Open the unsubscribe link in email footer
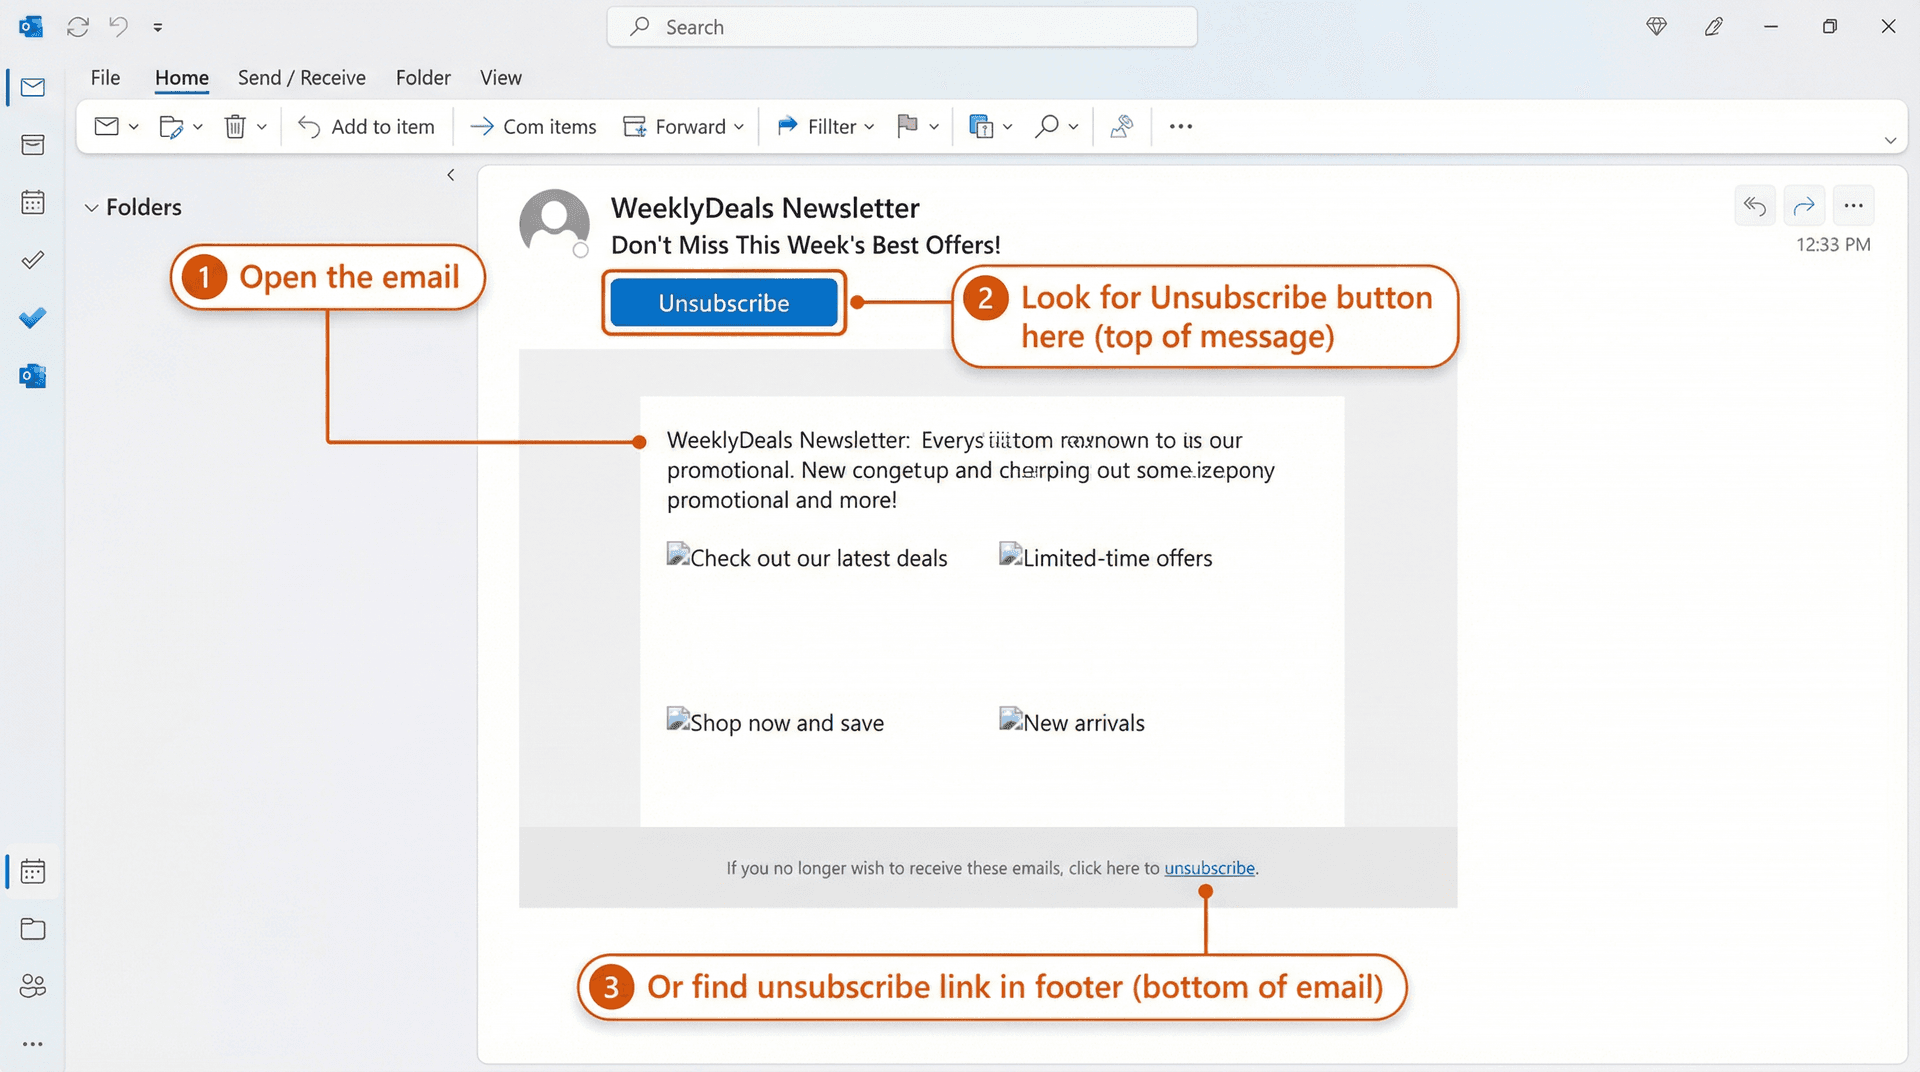 (1208, 868)
